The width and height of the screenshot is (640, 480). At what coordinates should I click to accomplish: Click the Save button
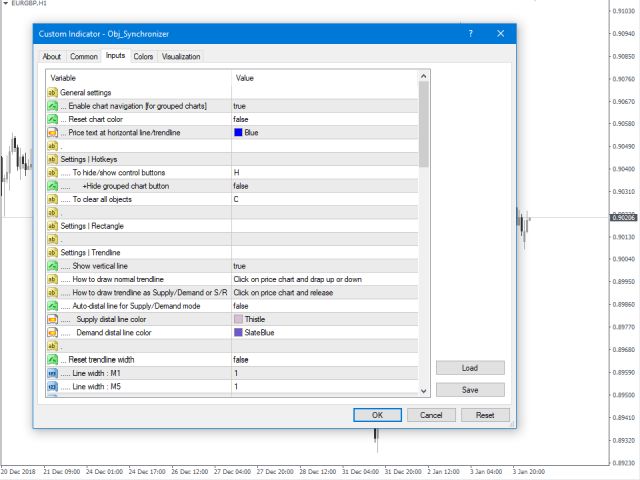point(470,390)
